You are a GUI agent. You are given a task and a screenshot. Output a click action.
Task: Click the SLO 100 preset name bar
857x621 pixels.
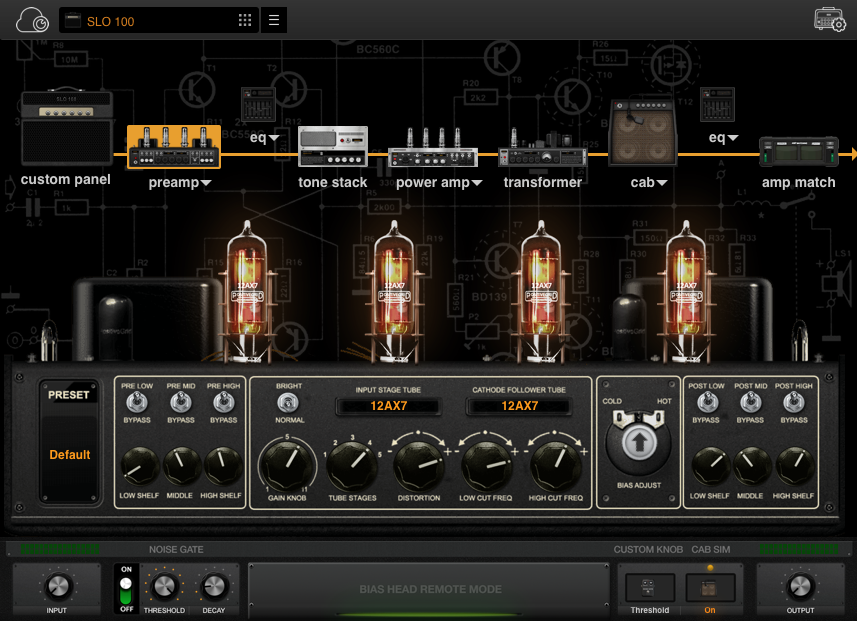coord(150,19)
